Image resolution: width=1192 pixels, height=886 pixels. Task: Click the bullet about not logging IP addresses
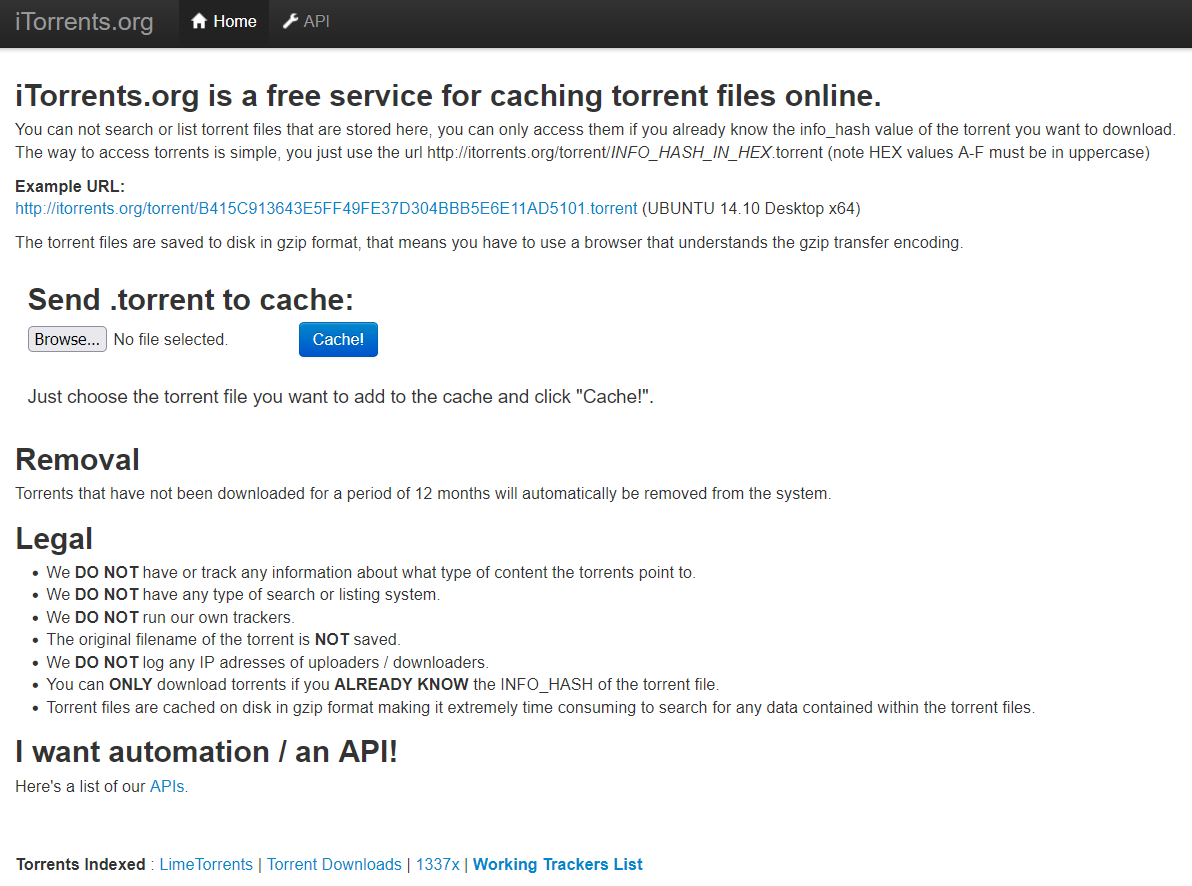(x=268, y=662)
